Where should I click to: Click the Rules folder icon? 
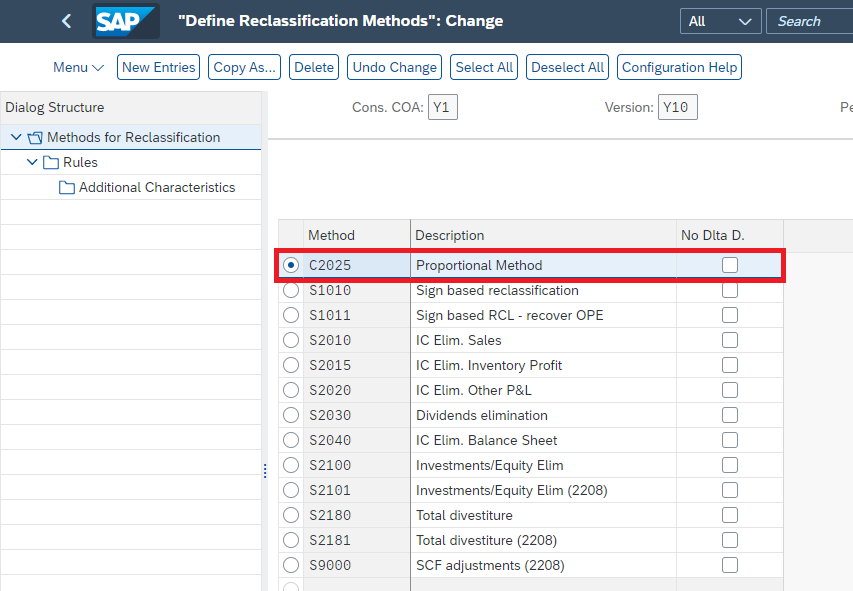click(51, 162)
